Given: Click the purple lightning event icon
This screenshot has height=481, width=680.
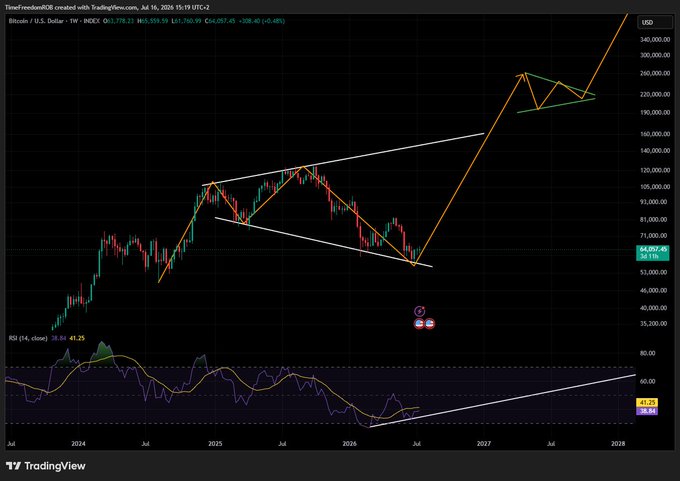Looking at the screenshot, I should pyautogui.click(x=419, y=311).
